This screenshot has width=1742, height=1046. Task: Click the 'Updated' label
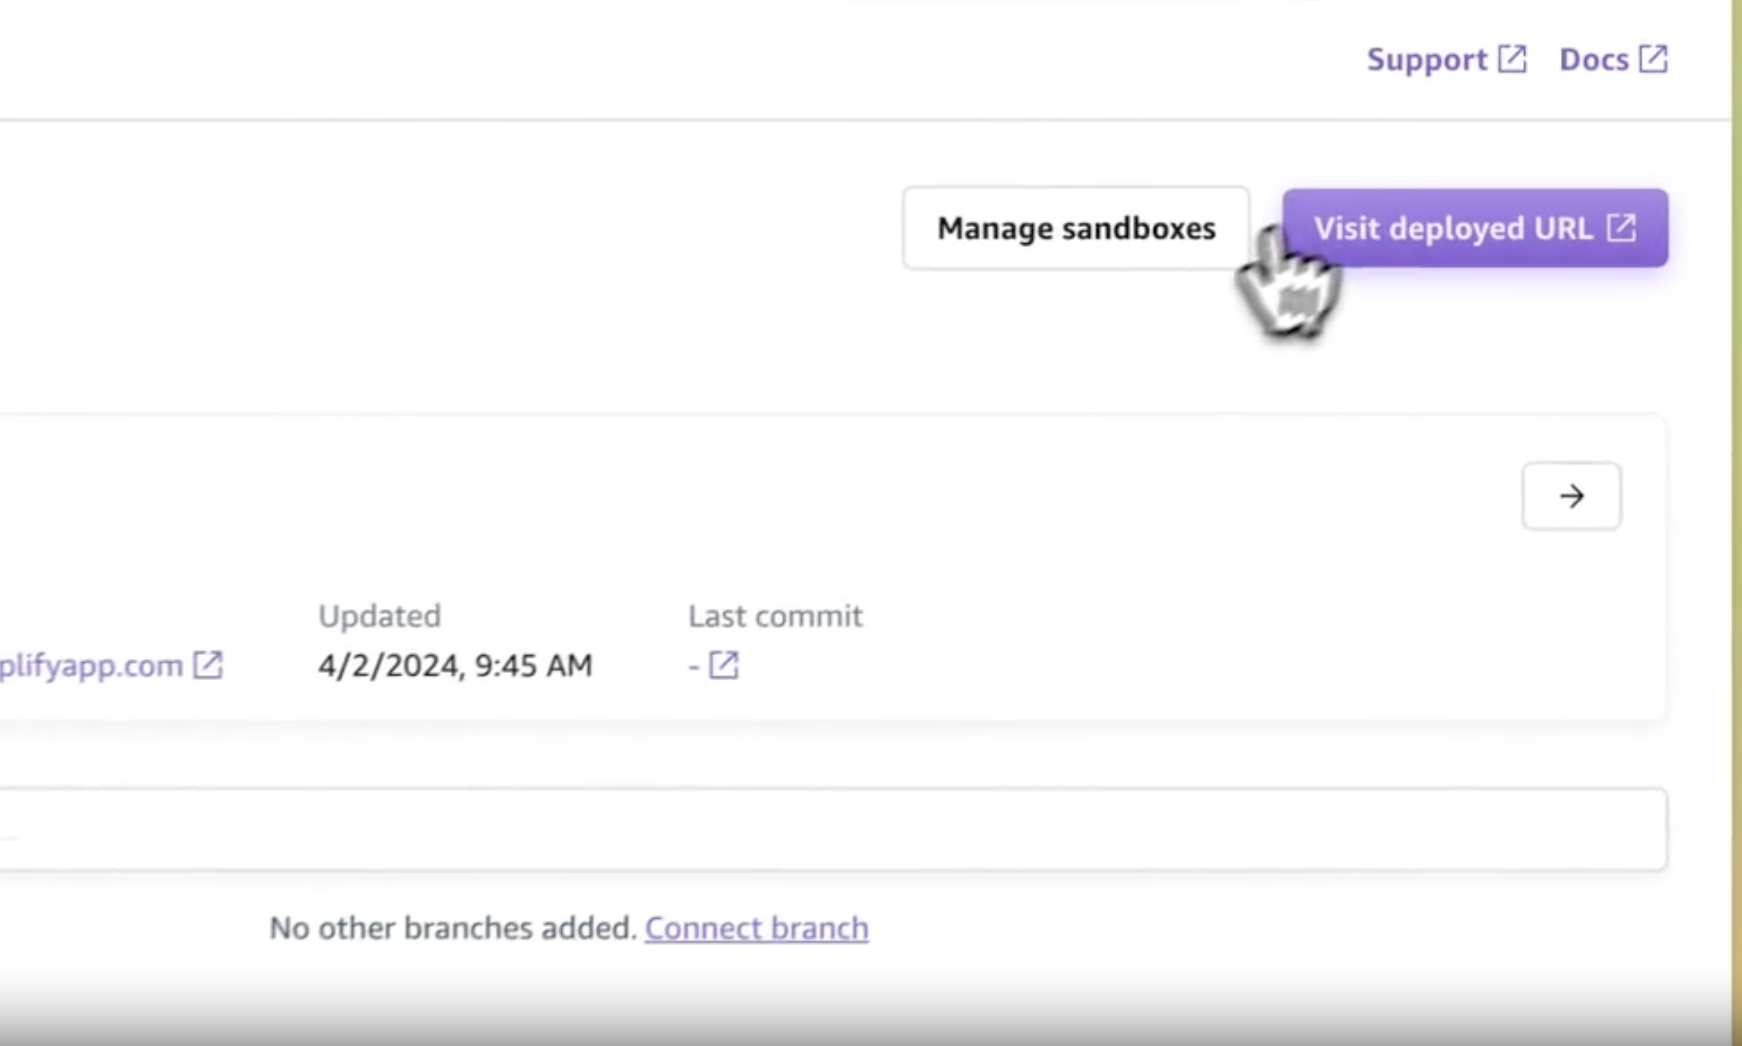[x=379, y=616]
